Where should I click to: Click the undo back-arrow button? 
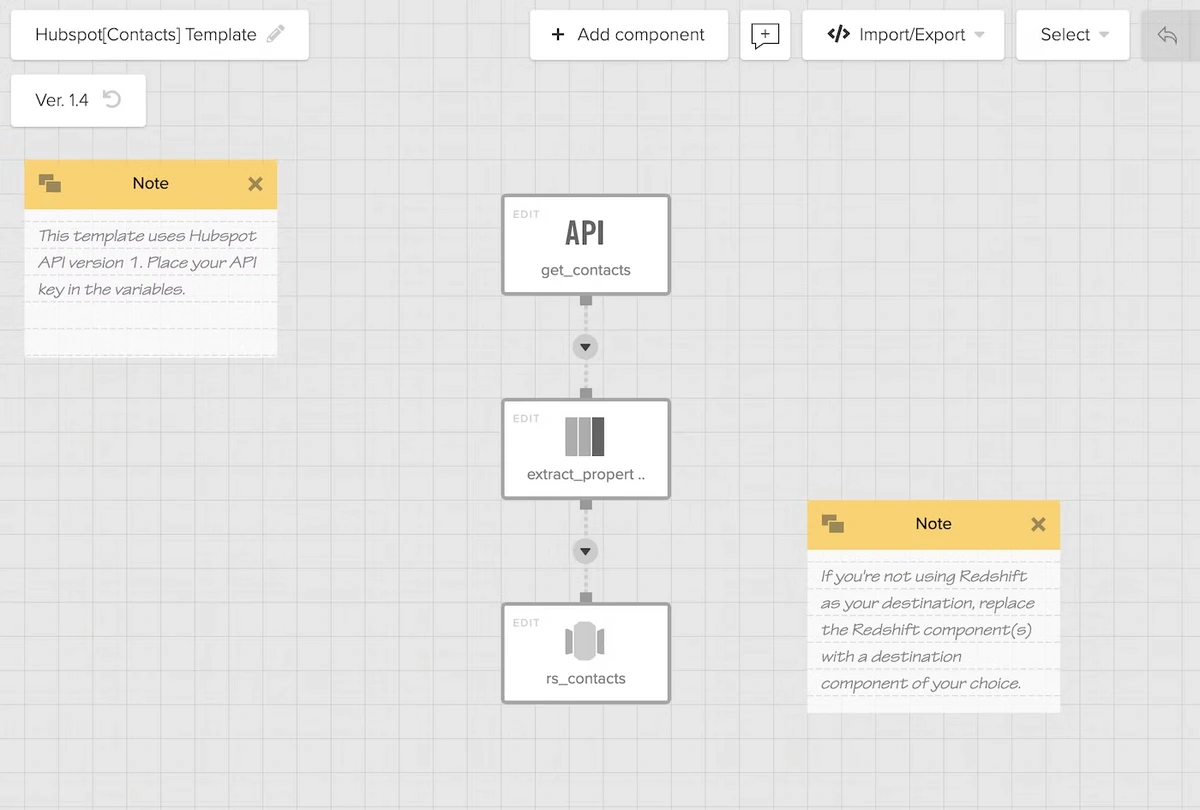pos(1167,35)
